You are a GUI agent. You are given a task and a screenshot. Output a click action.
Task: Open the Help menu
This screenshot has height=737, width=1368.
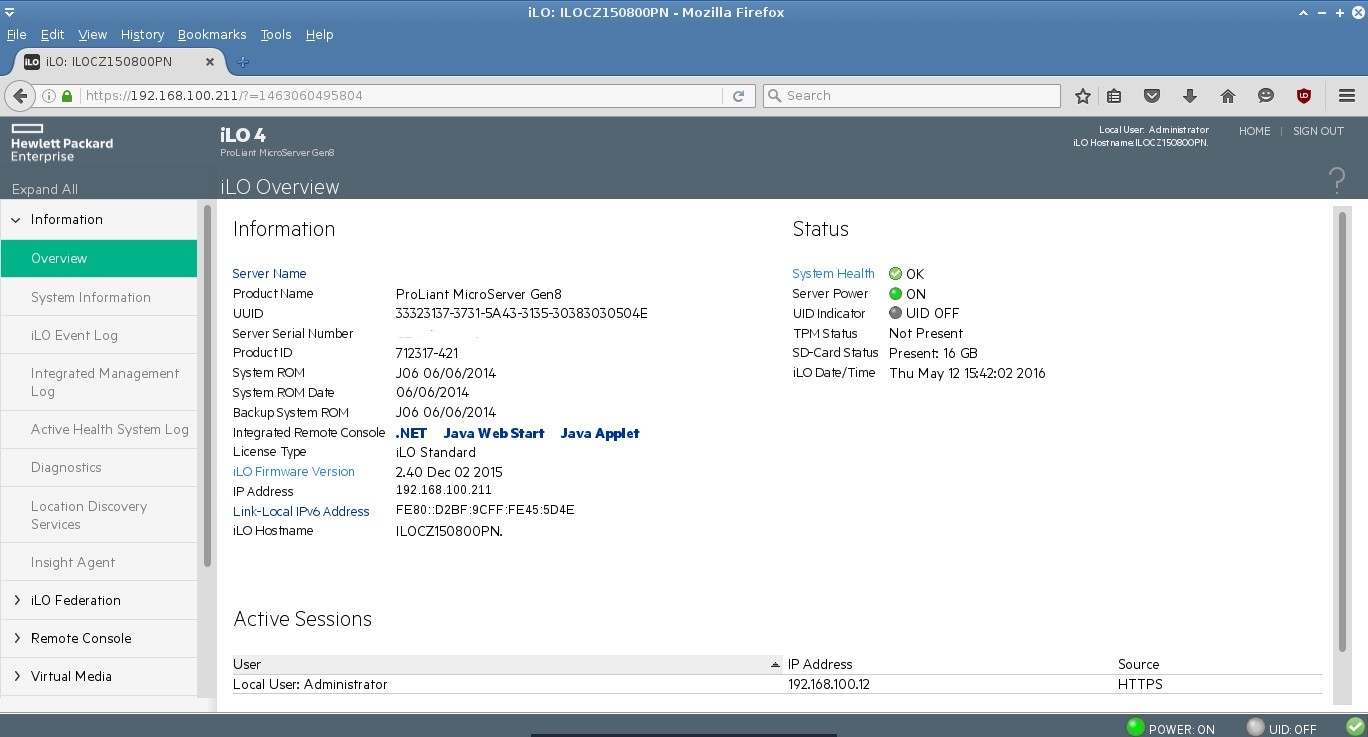point(319,34)
